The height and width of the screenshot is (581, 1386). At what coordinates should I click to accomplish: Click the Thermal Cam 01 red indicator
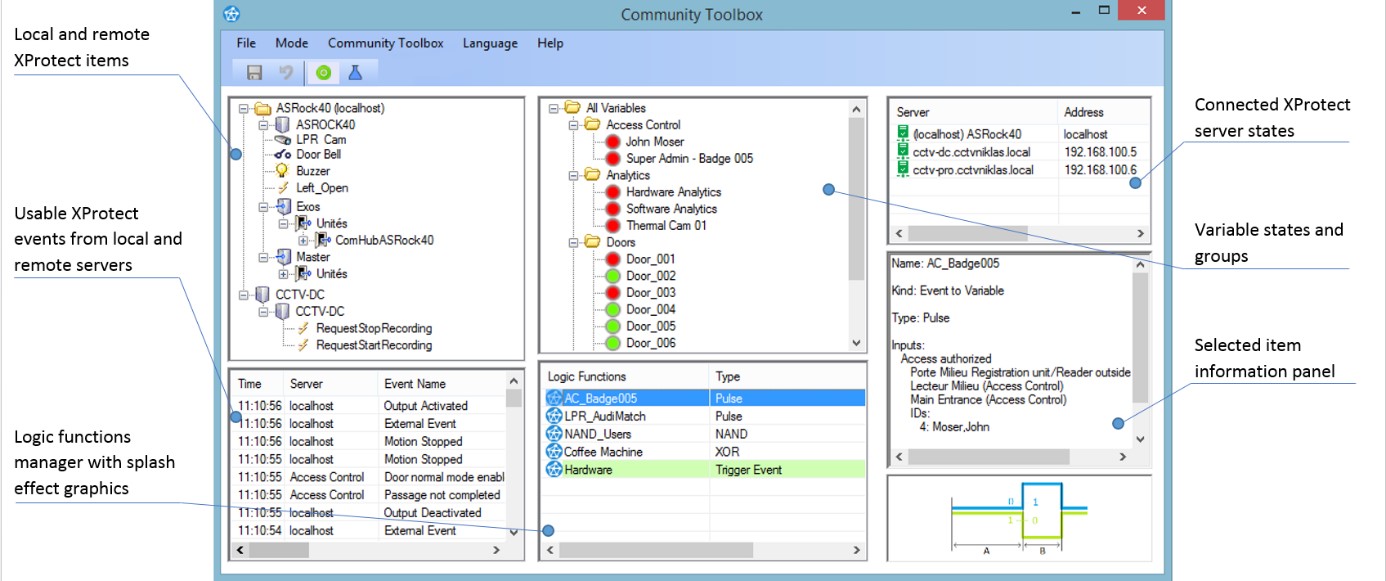[613, 226]
